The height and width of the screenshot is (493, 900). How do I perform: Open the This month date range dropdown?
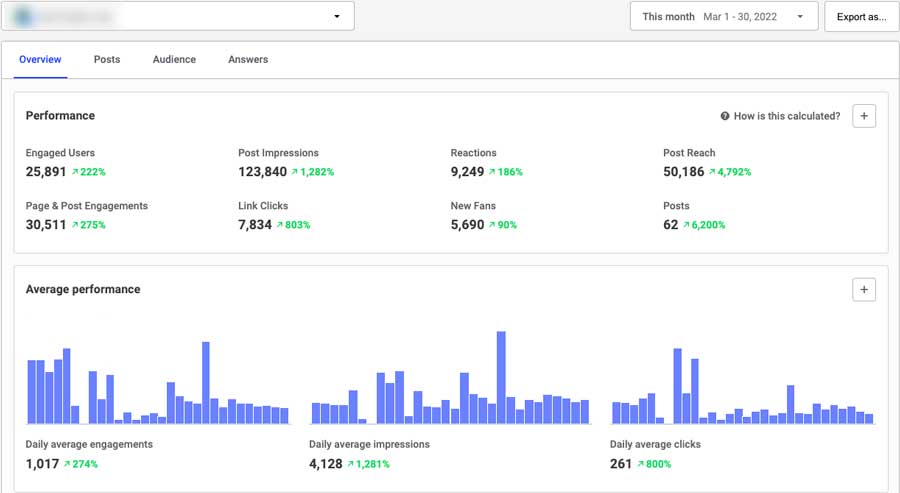724,16
